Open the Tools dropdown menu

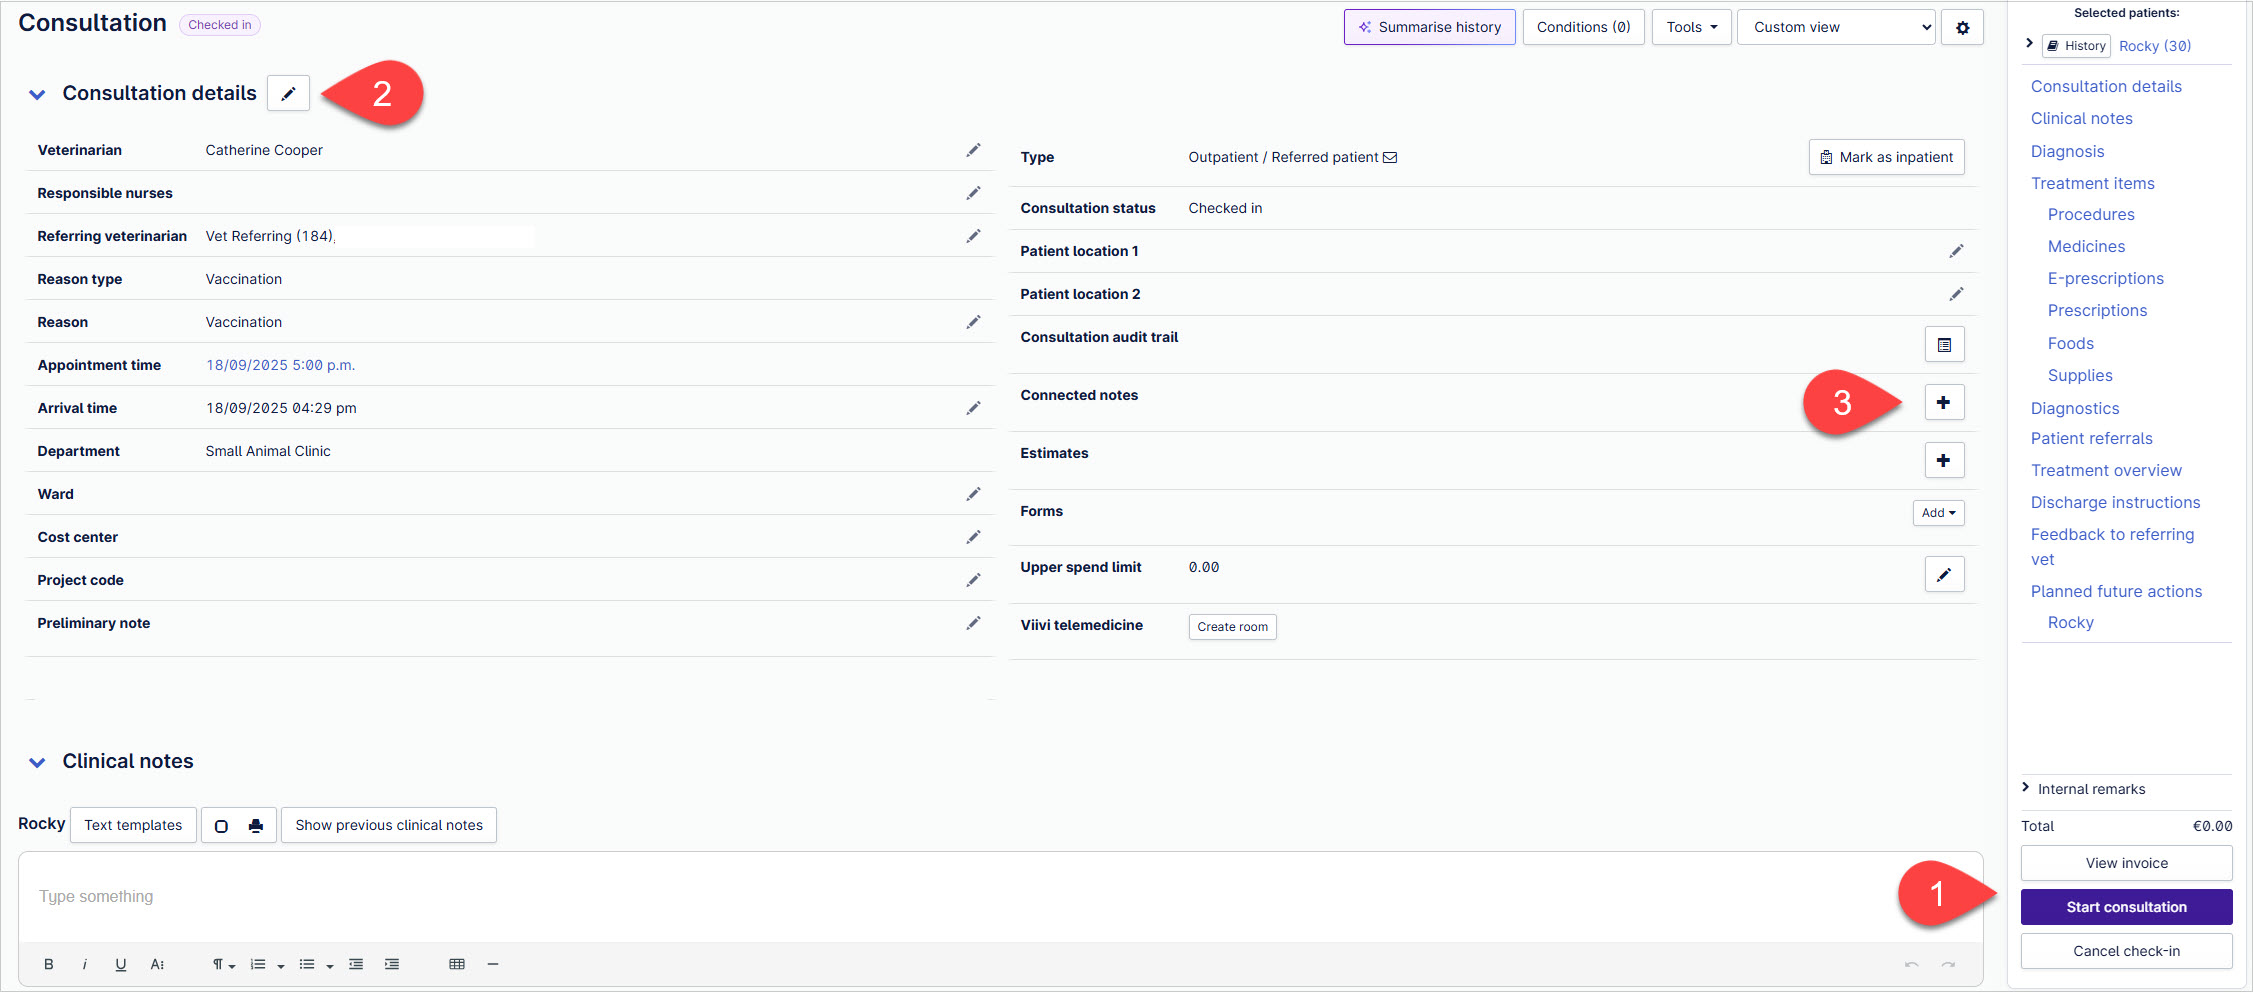[x=1691, y=27]
